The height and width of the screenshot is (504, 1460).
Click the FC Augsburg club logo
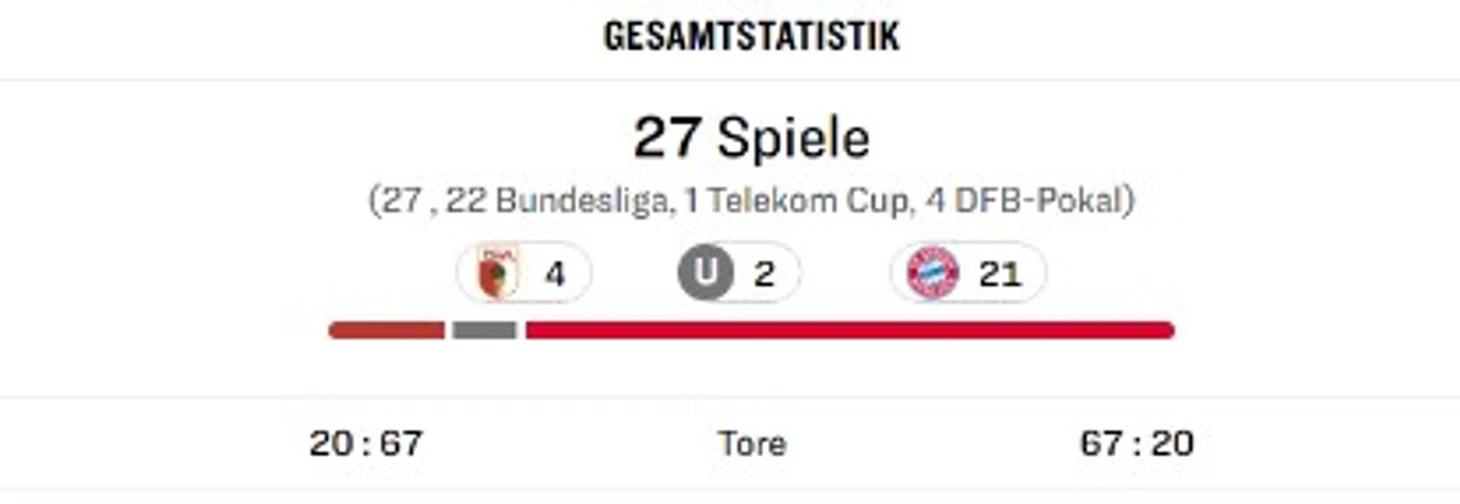point(497,273)
